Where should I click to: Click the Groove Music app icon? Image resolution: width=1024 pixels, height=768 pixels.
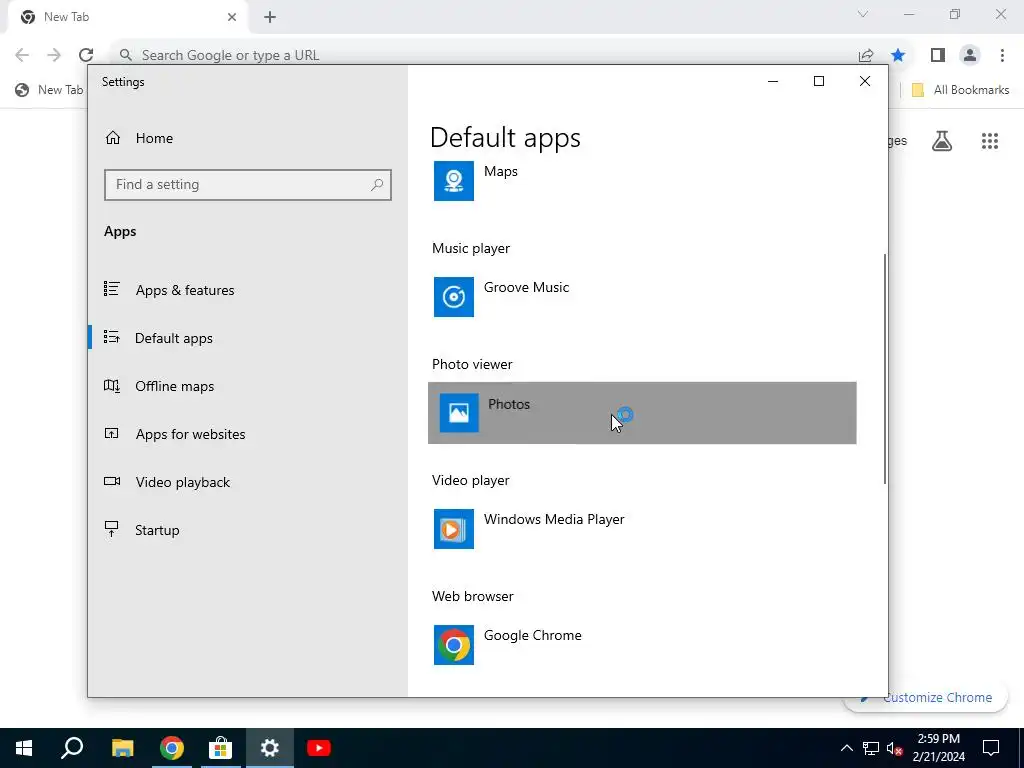[453, 296]
